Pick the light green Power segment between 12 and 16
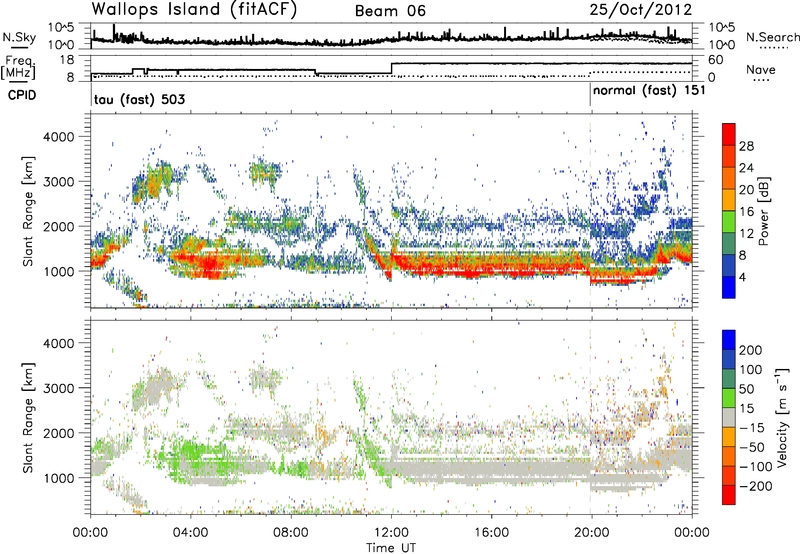The image size is (800, 554). [x=729, y=222]
